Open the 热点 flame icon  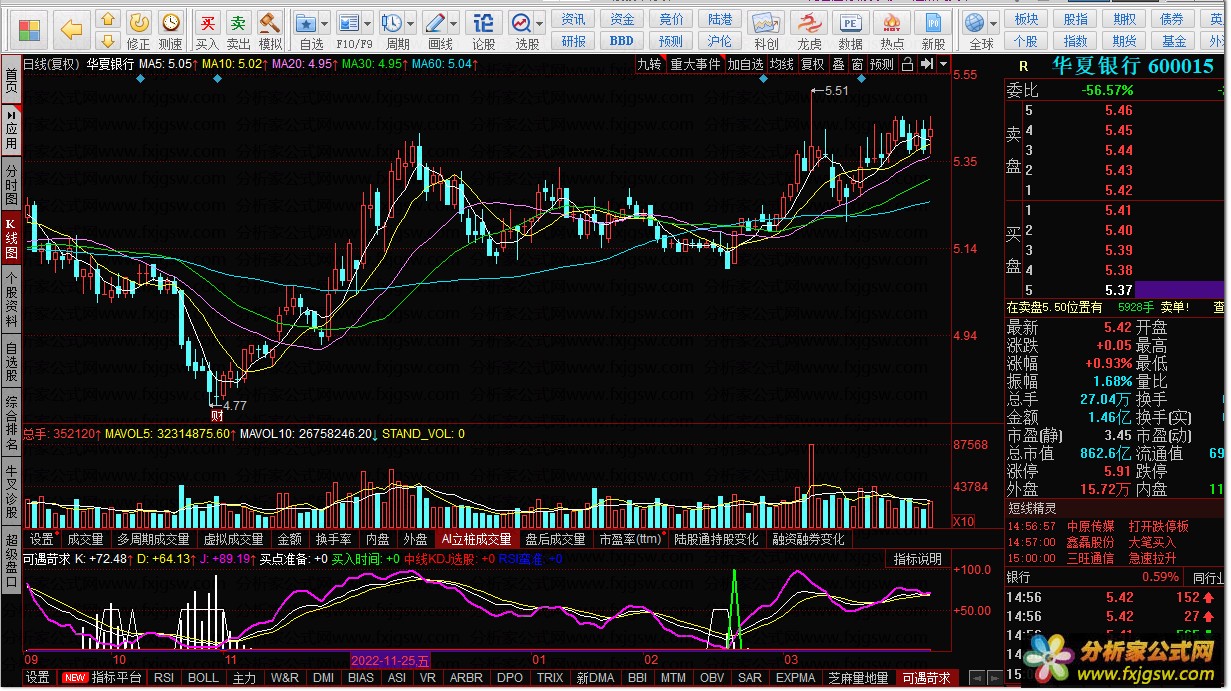point(892,22)
